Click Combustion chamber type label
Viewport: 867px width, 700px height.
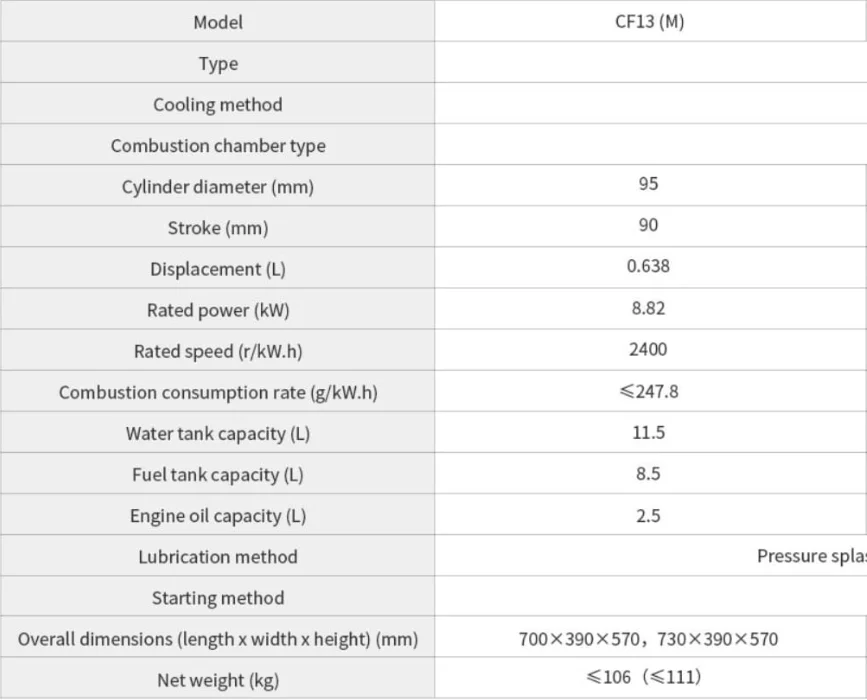click(218, 145)
